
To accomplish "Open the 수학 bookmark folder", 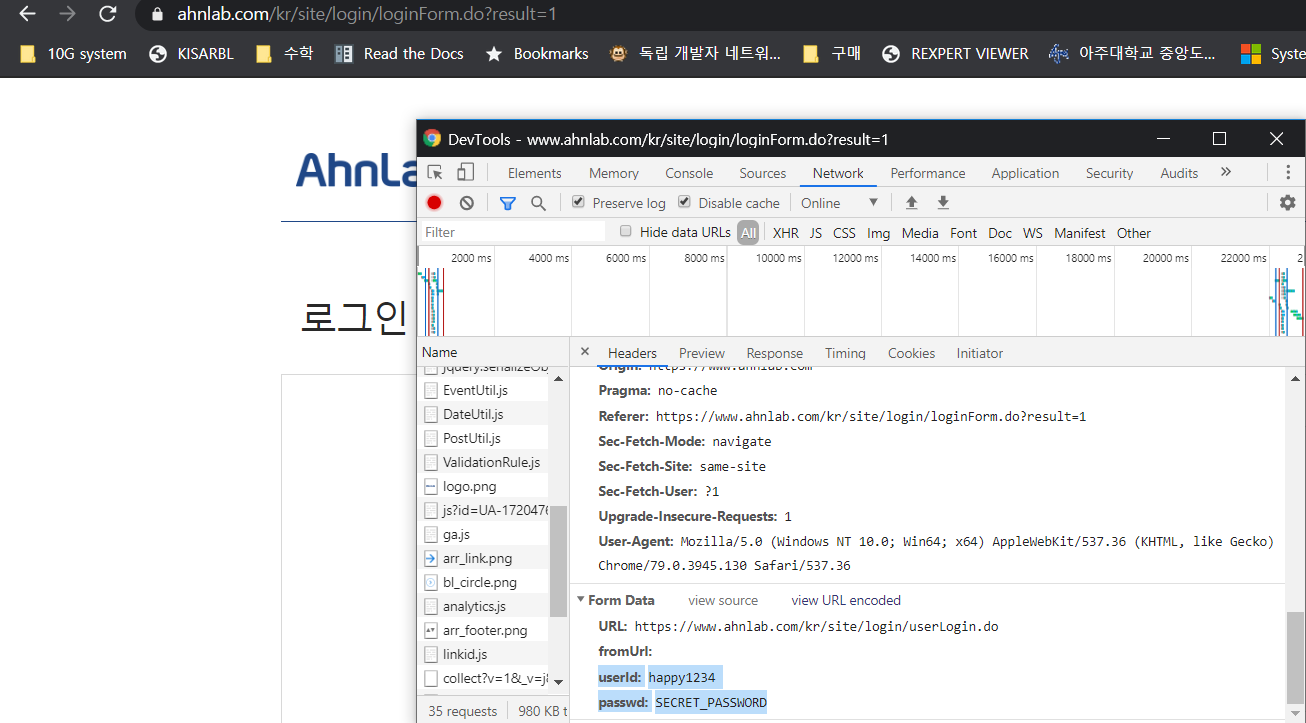I will point(285,53).
